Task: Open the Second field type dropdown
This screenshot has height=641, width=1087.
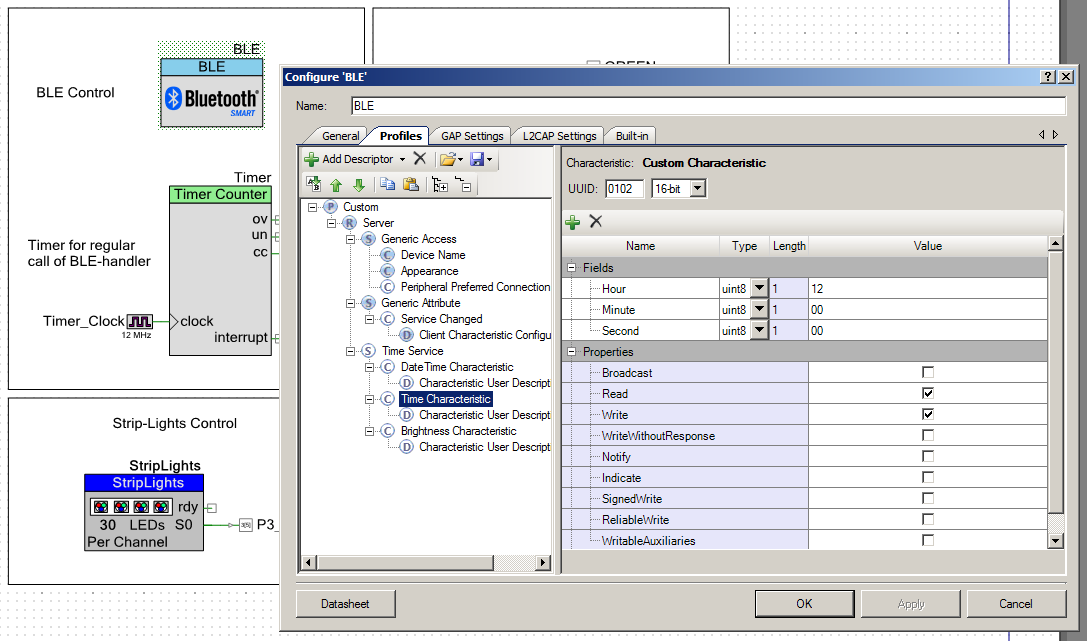Action: click(759, 331)
